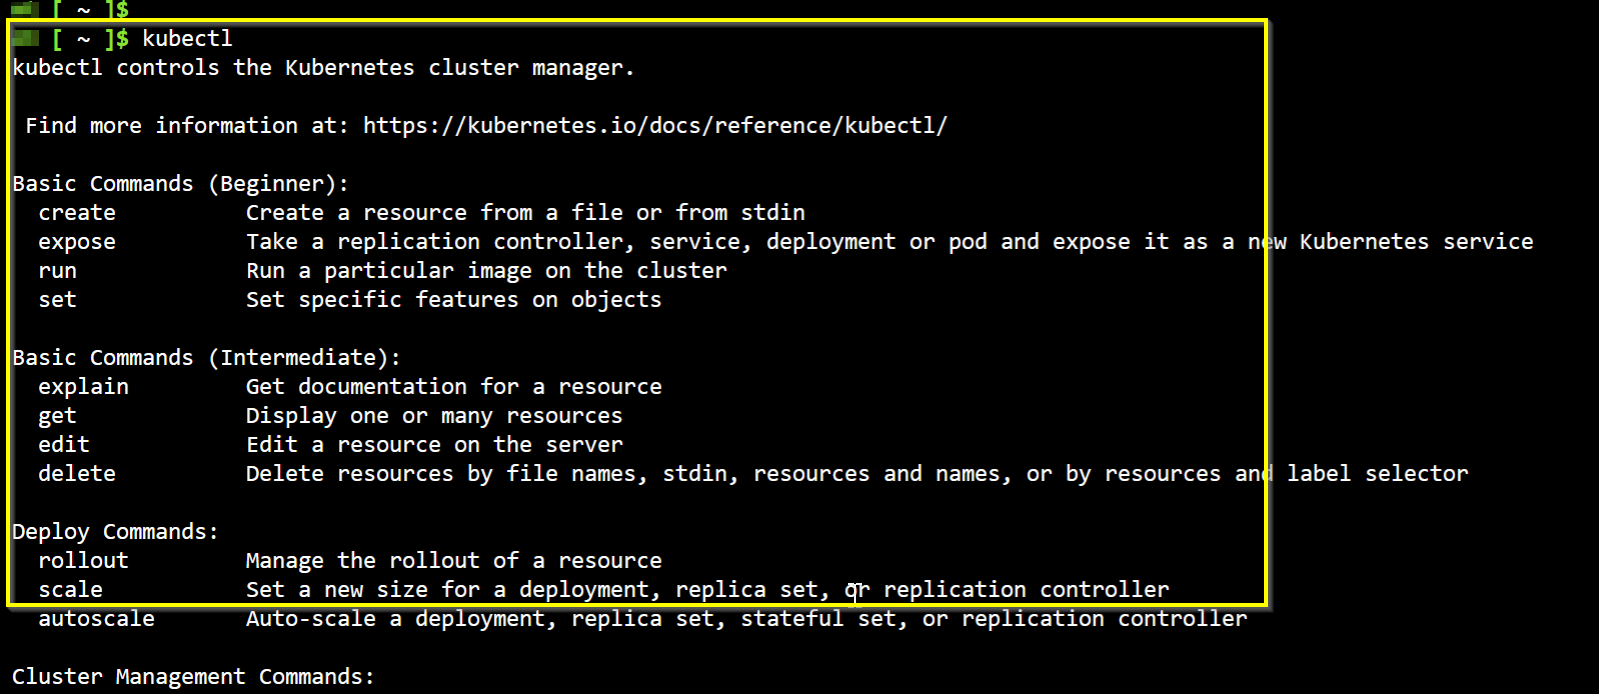Select the 'set' command name

tap(57, 300)
